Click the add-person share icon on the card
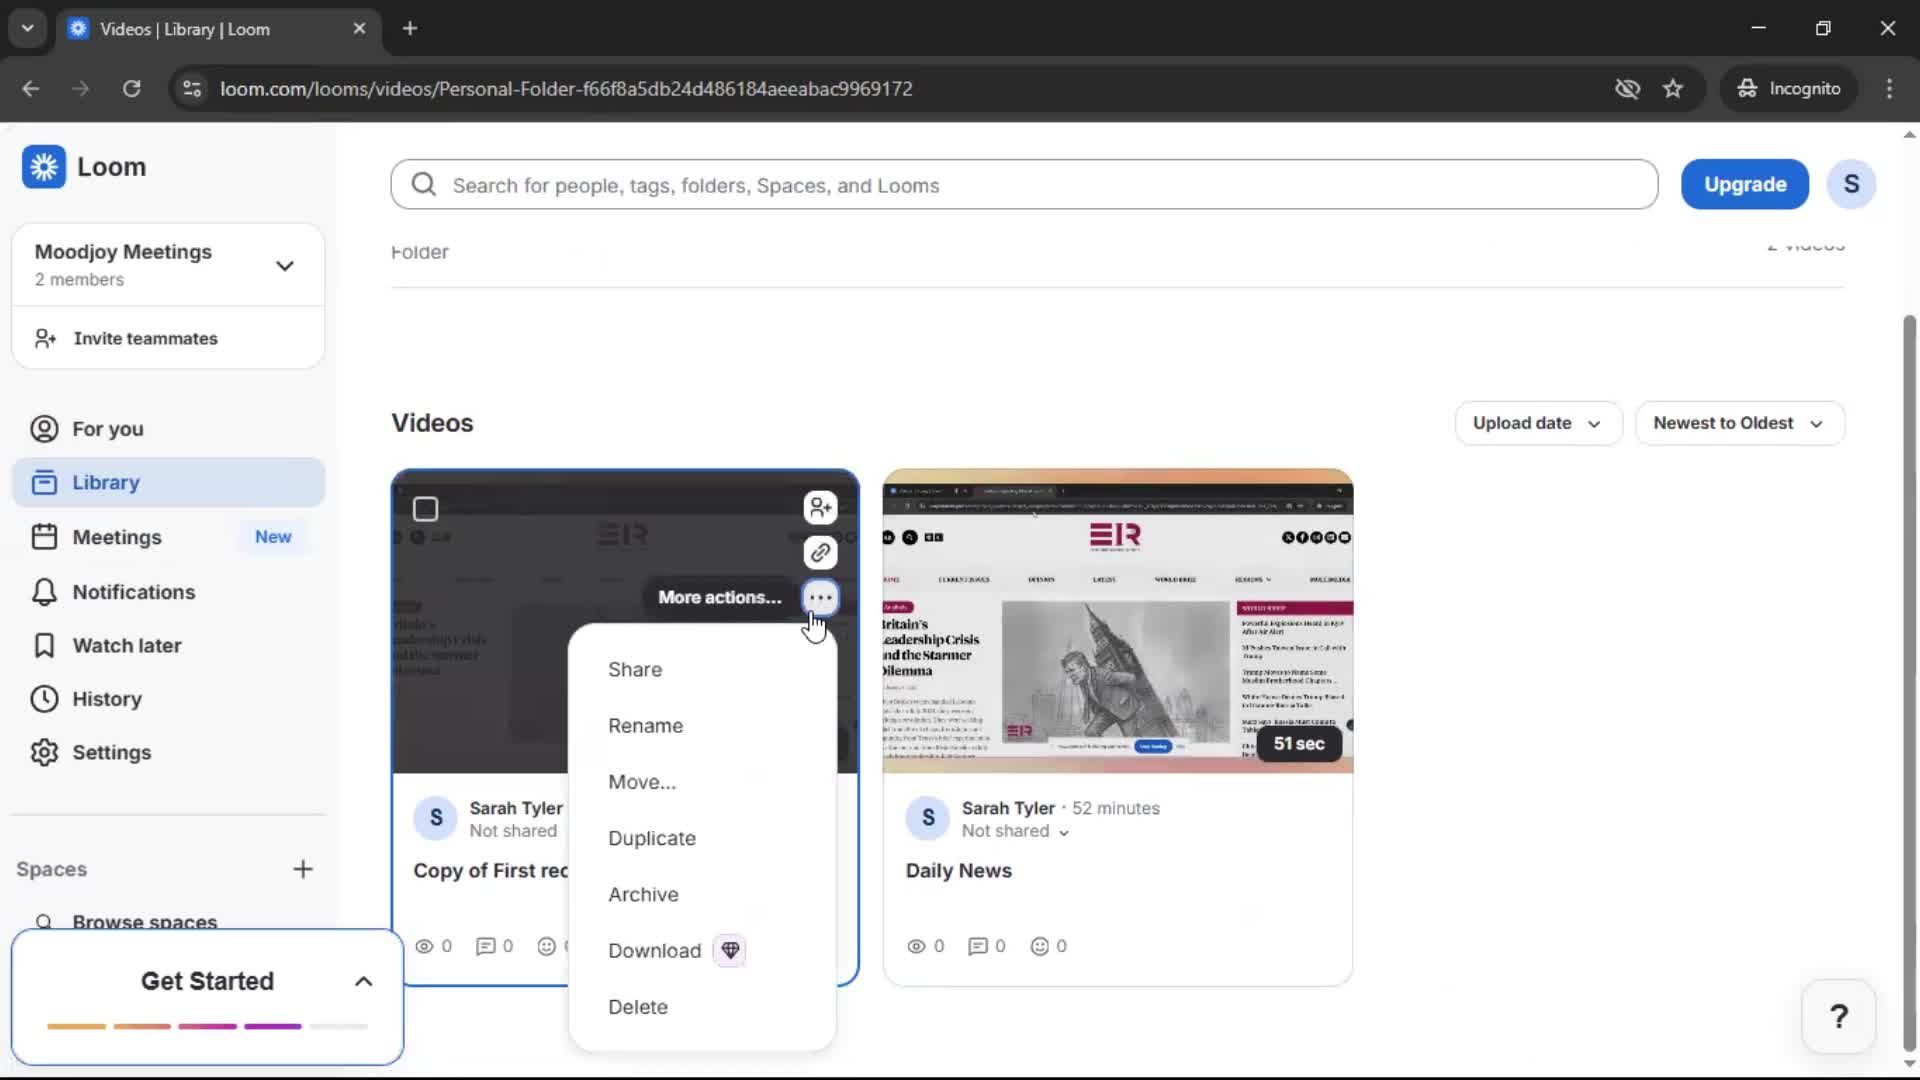This screenshot has height=1080, width=1920. [x=820, y=507]
